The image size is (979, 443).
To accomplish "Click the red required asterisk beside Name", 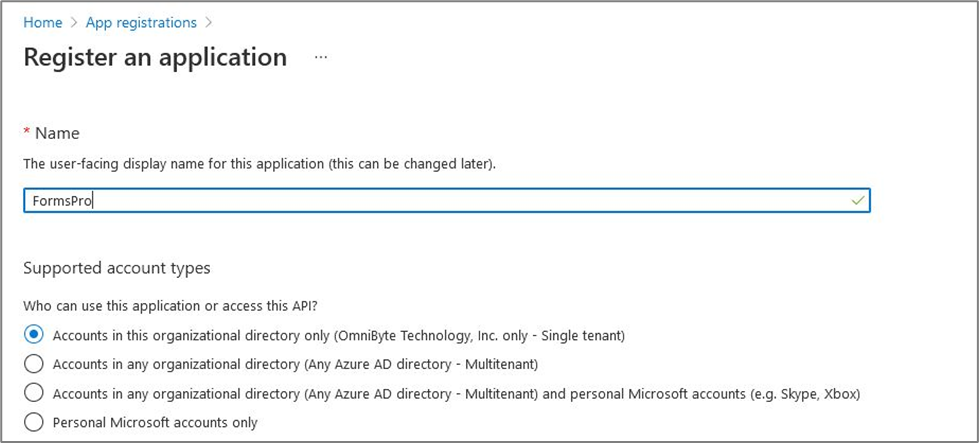I will (x=27, y=132).
